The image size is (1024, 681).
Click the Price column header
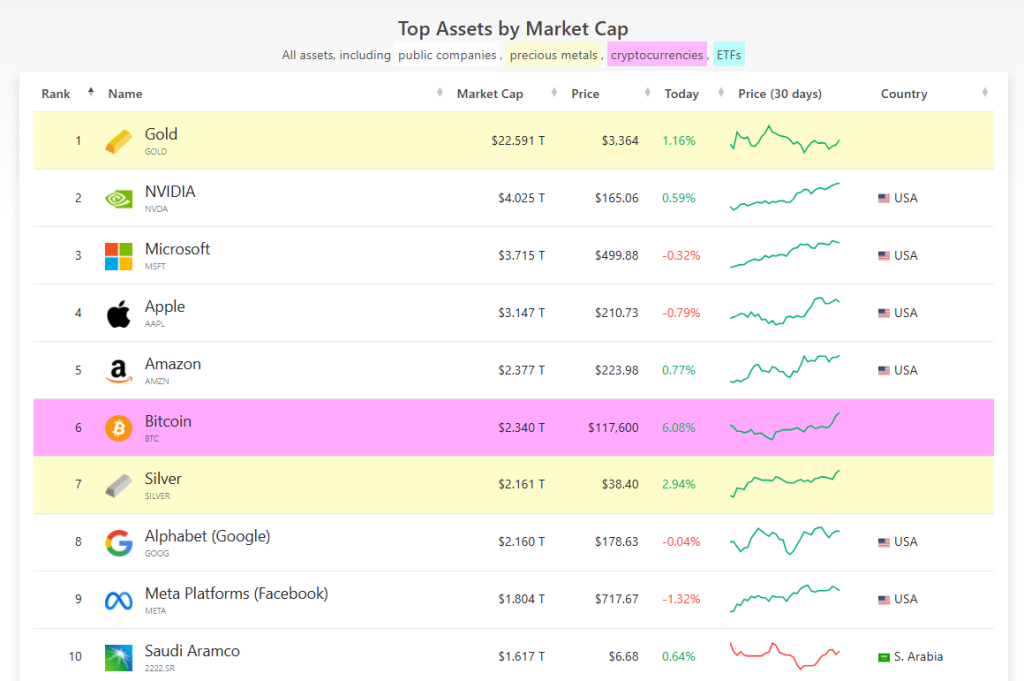pos(585,94)
